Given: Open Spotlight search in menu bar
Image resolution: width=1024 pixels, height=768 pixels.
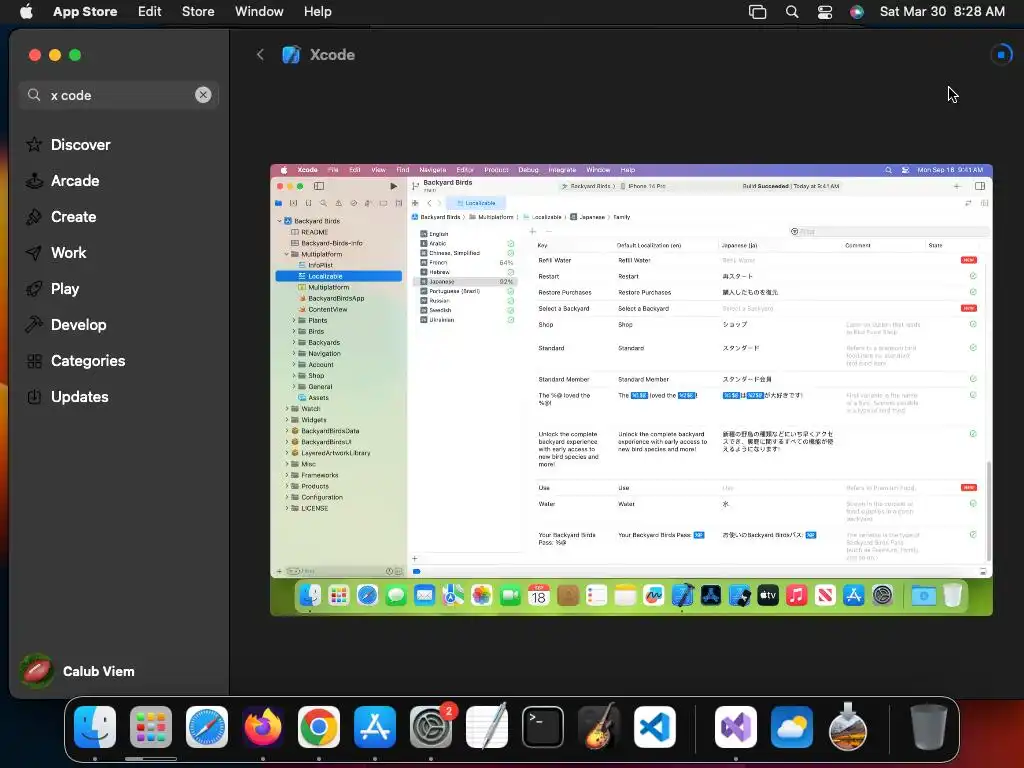Looking at the screenshot, I should [x=792, y=11].
